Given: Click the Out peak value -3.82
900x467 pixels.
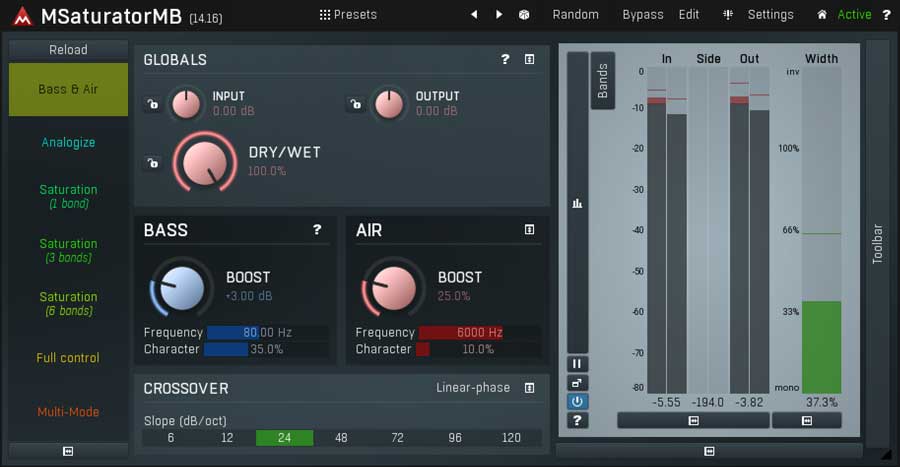Looking at the screenshot, I should pos(749,402).
